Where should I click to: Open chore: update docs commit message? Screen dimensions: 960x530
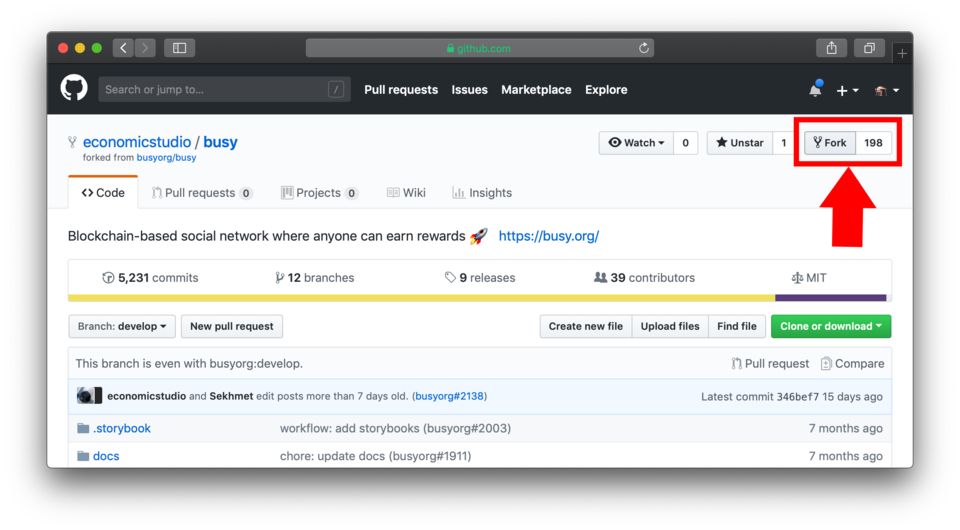click(x=375, y=456)
